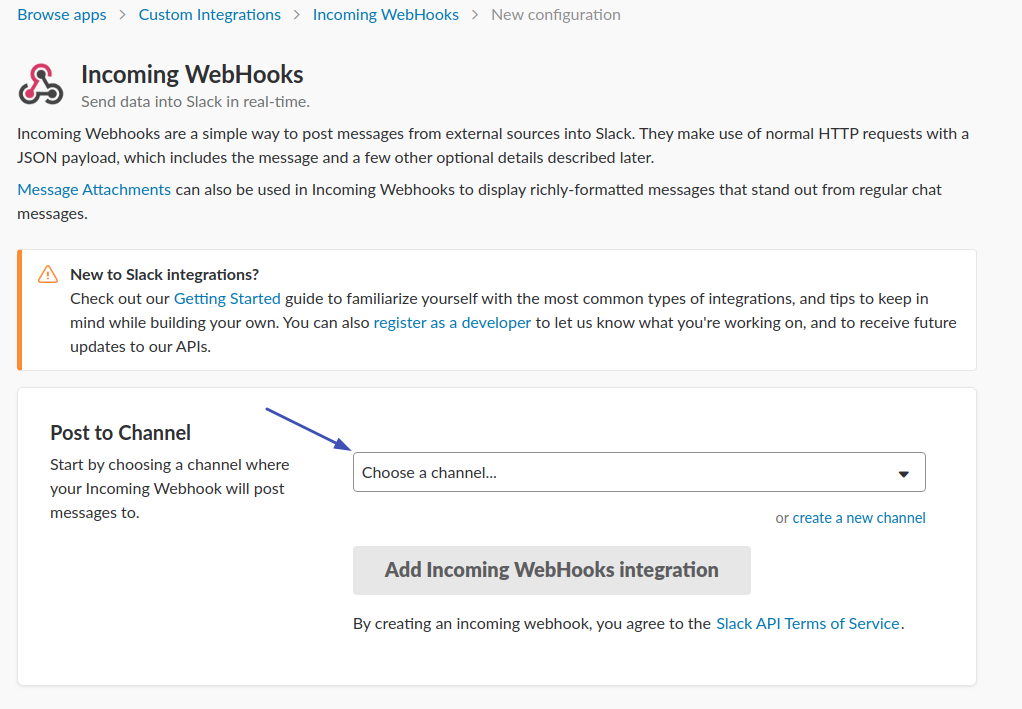Viewport: 1022px width, 709px height.
Task: Click the black caret arrow in channel selector
Action: 904,474
